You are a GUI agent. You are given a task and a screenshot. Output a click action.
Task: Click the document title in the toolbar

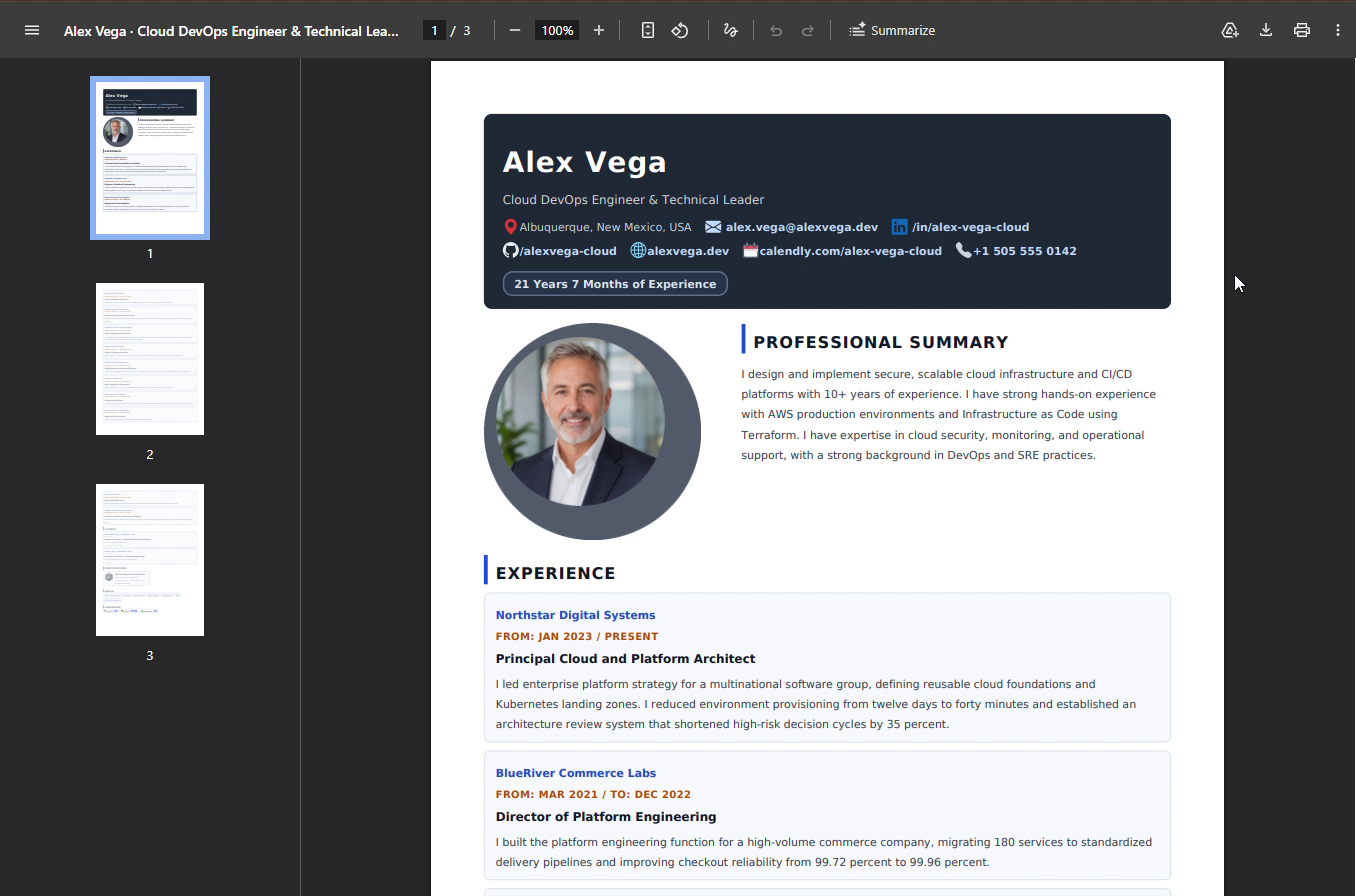231,30
